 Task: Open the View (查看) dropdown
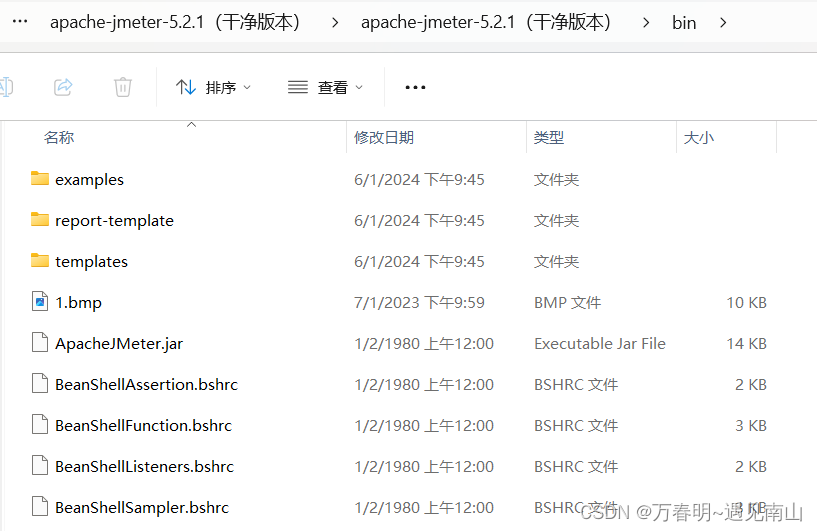coord(325,88)
